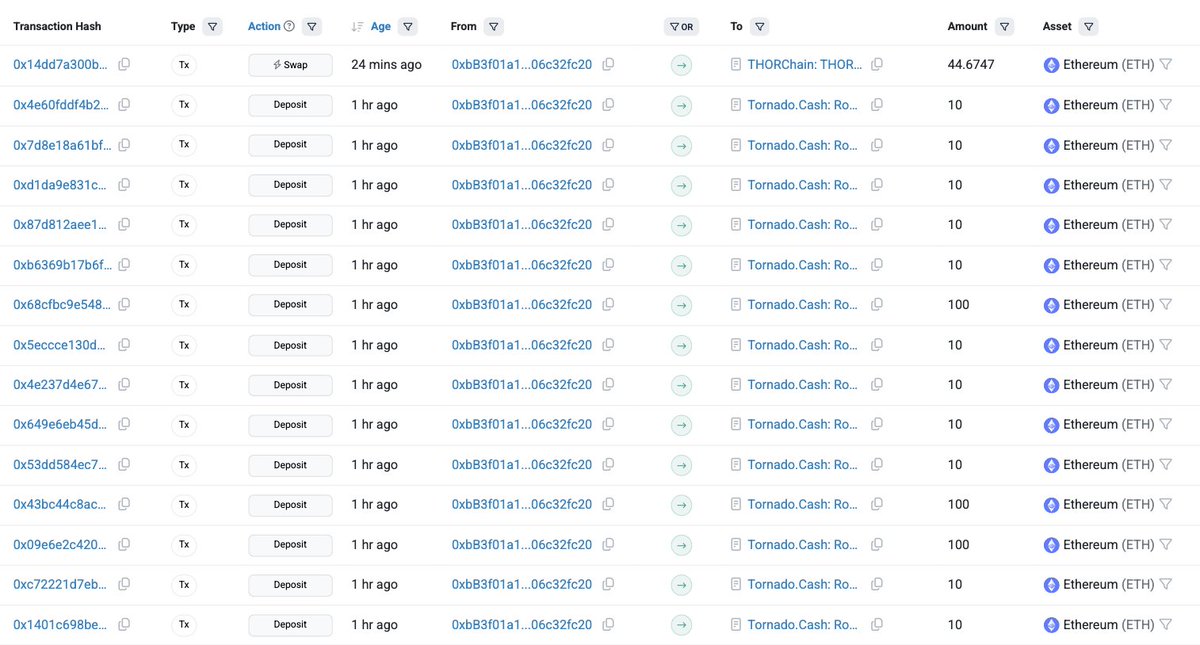
Task: Open the From column filter dropdown
Action: (x=494, y=27)
